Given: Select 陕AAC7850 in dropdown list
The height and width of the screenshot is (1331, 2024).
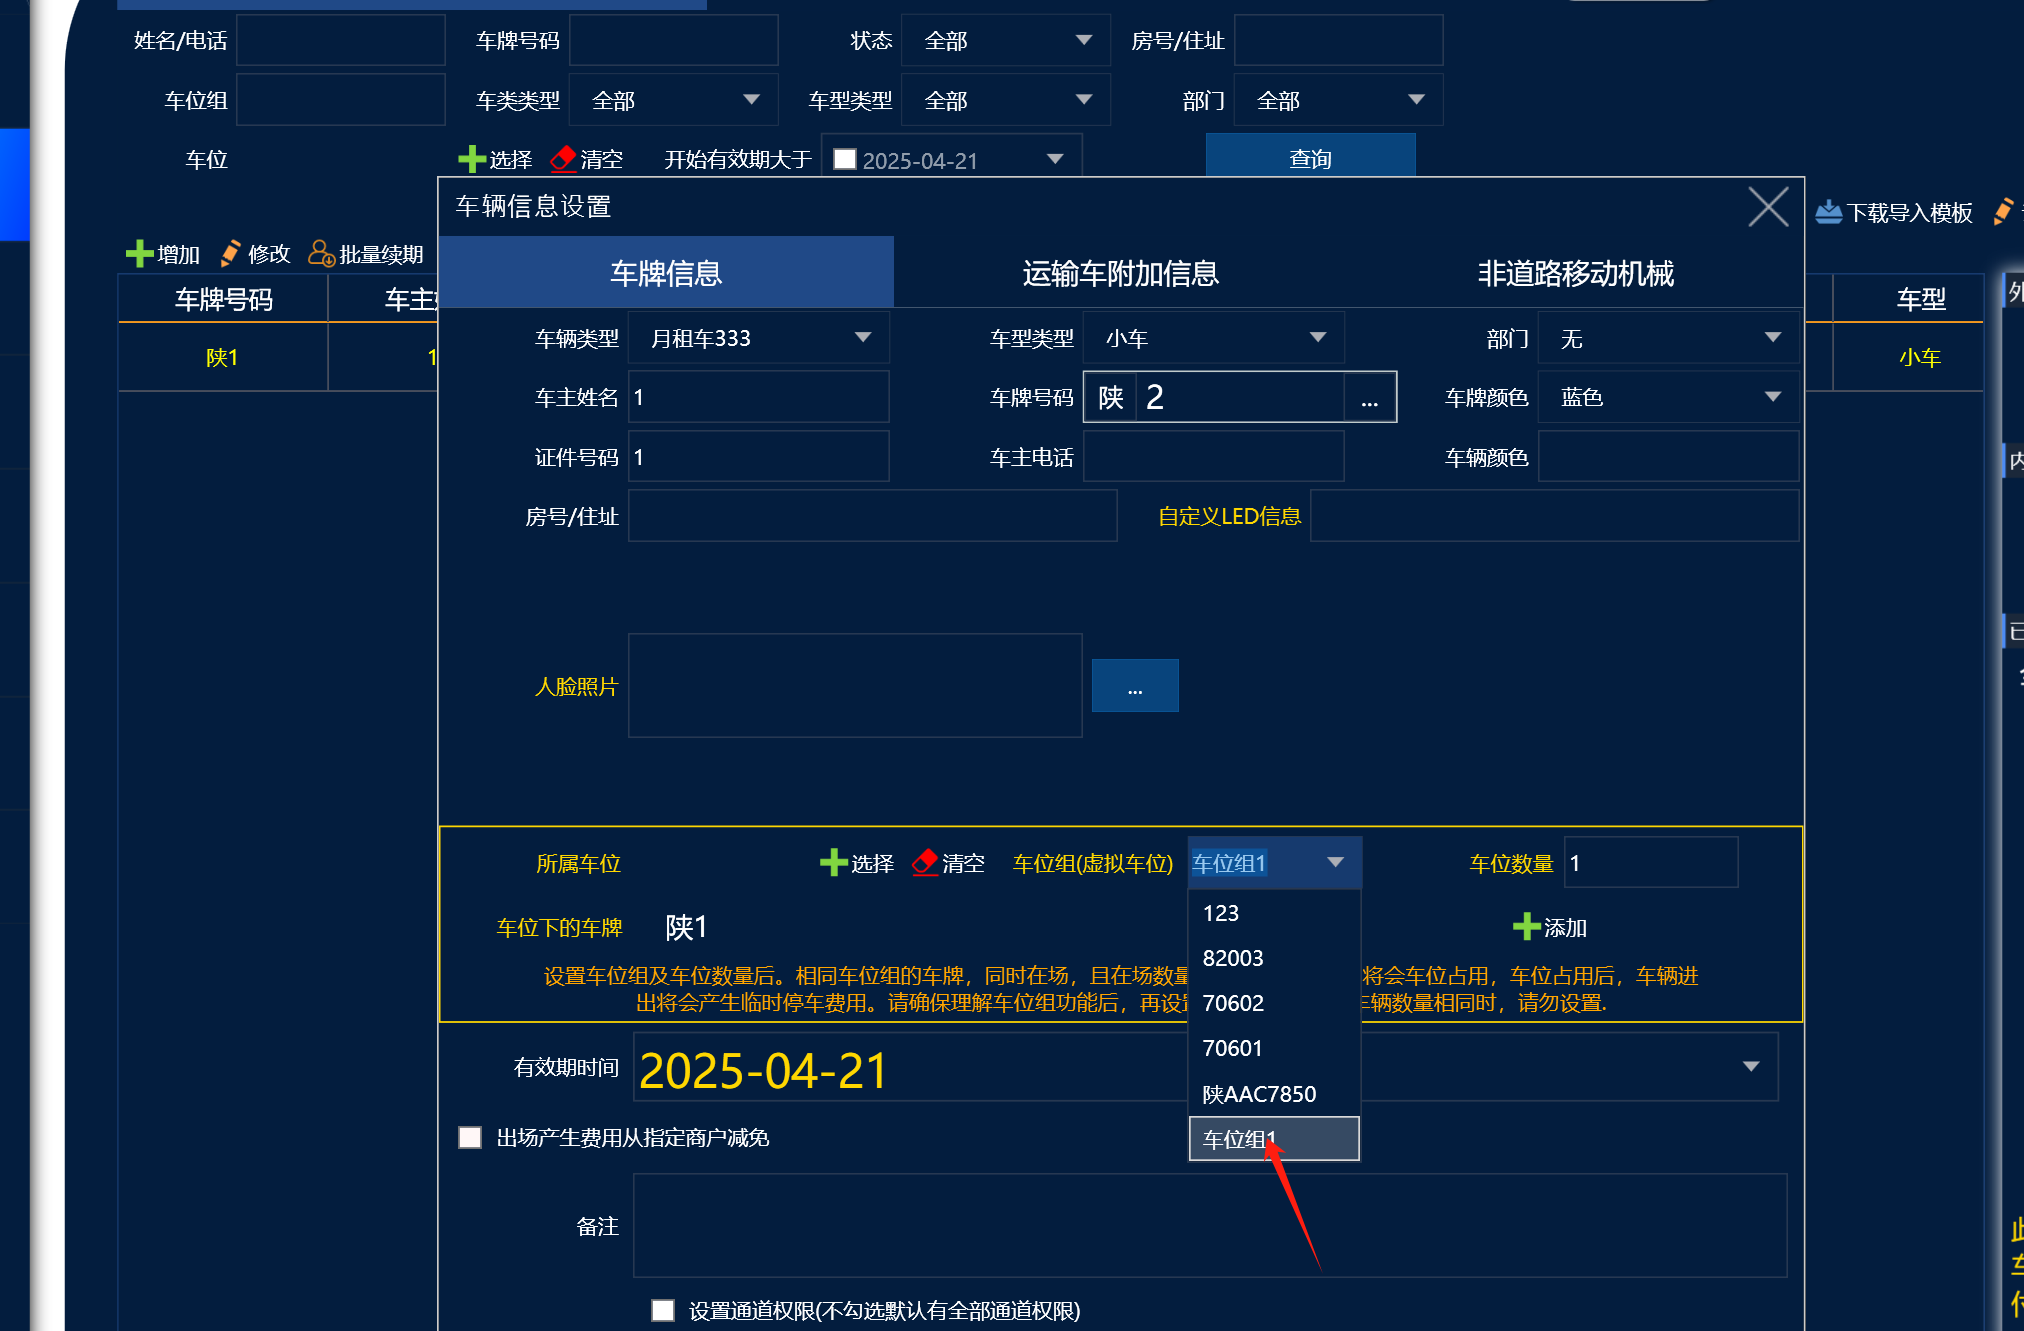Looking at the screenshot, I should click(x=1274, y=1094).
